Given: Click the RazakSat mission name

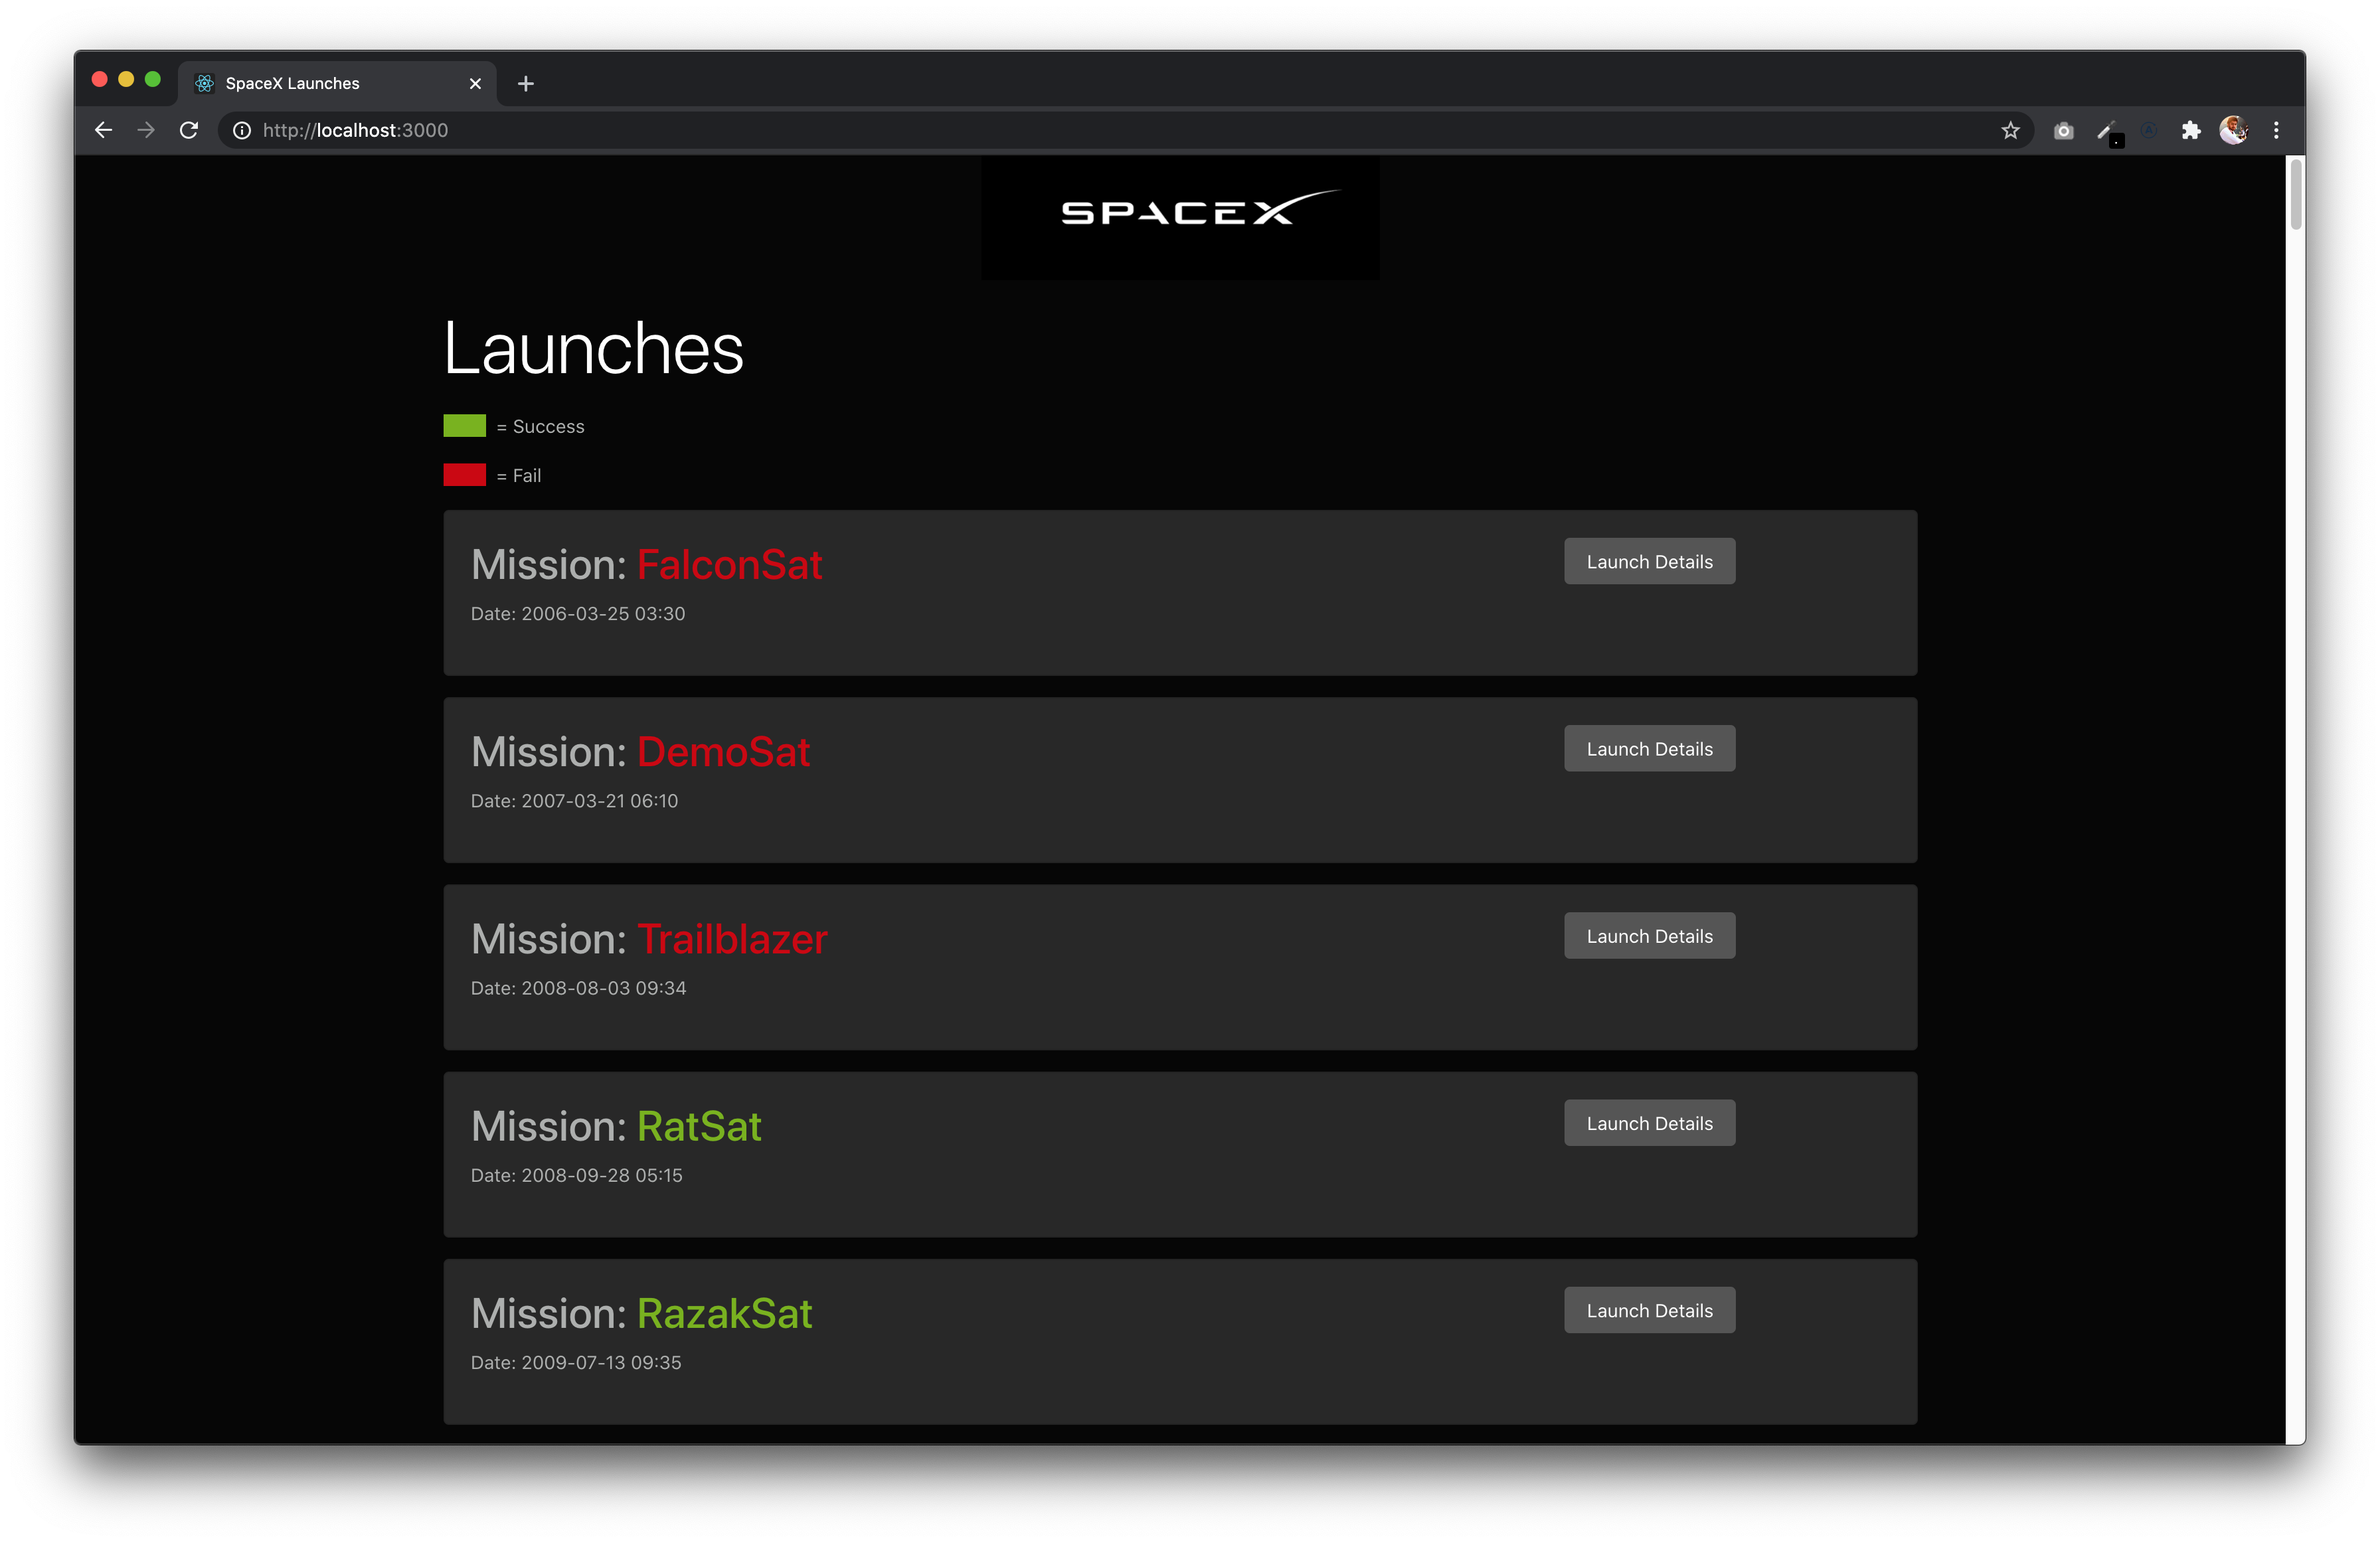Looking at the screenshot, I should (x=724, y=1313).
